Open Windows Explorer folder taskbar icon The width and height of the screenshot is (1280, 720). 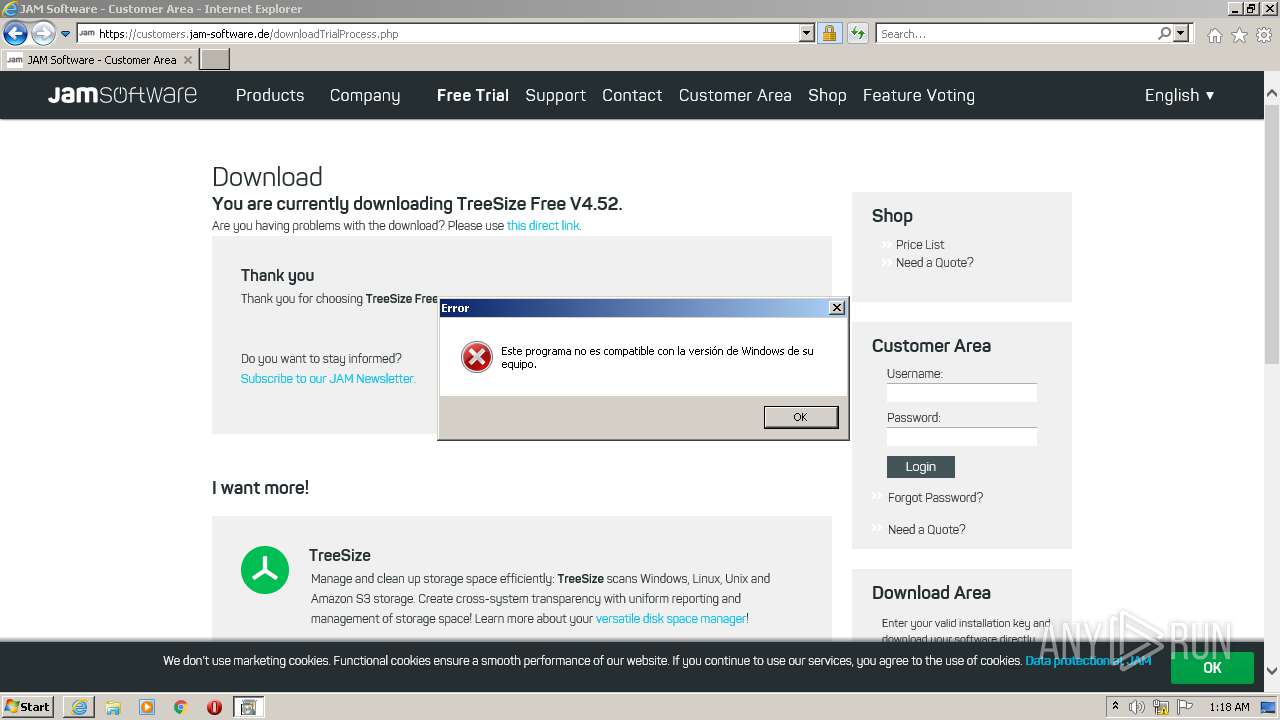(x=113, y=707)
